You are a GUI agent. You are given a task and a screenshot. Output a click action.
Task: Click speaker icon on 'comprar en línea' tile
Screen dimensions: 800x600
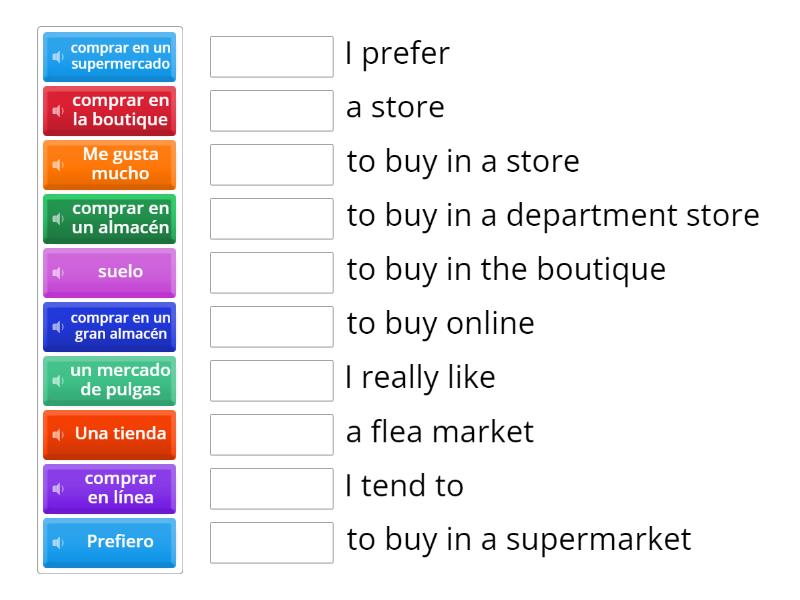click(57, 488)
